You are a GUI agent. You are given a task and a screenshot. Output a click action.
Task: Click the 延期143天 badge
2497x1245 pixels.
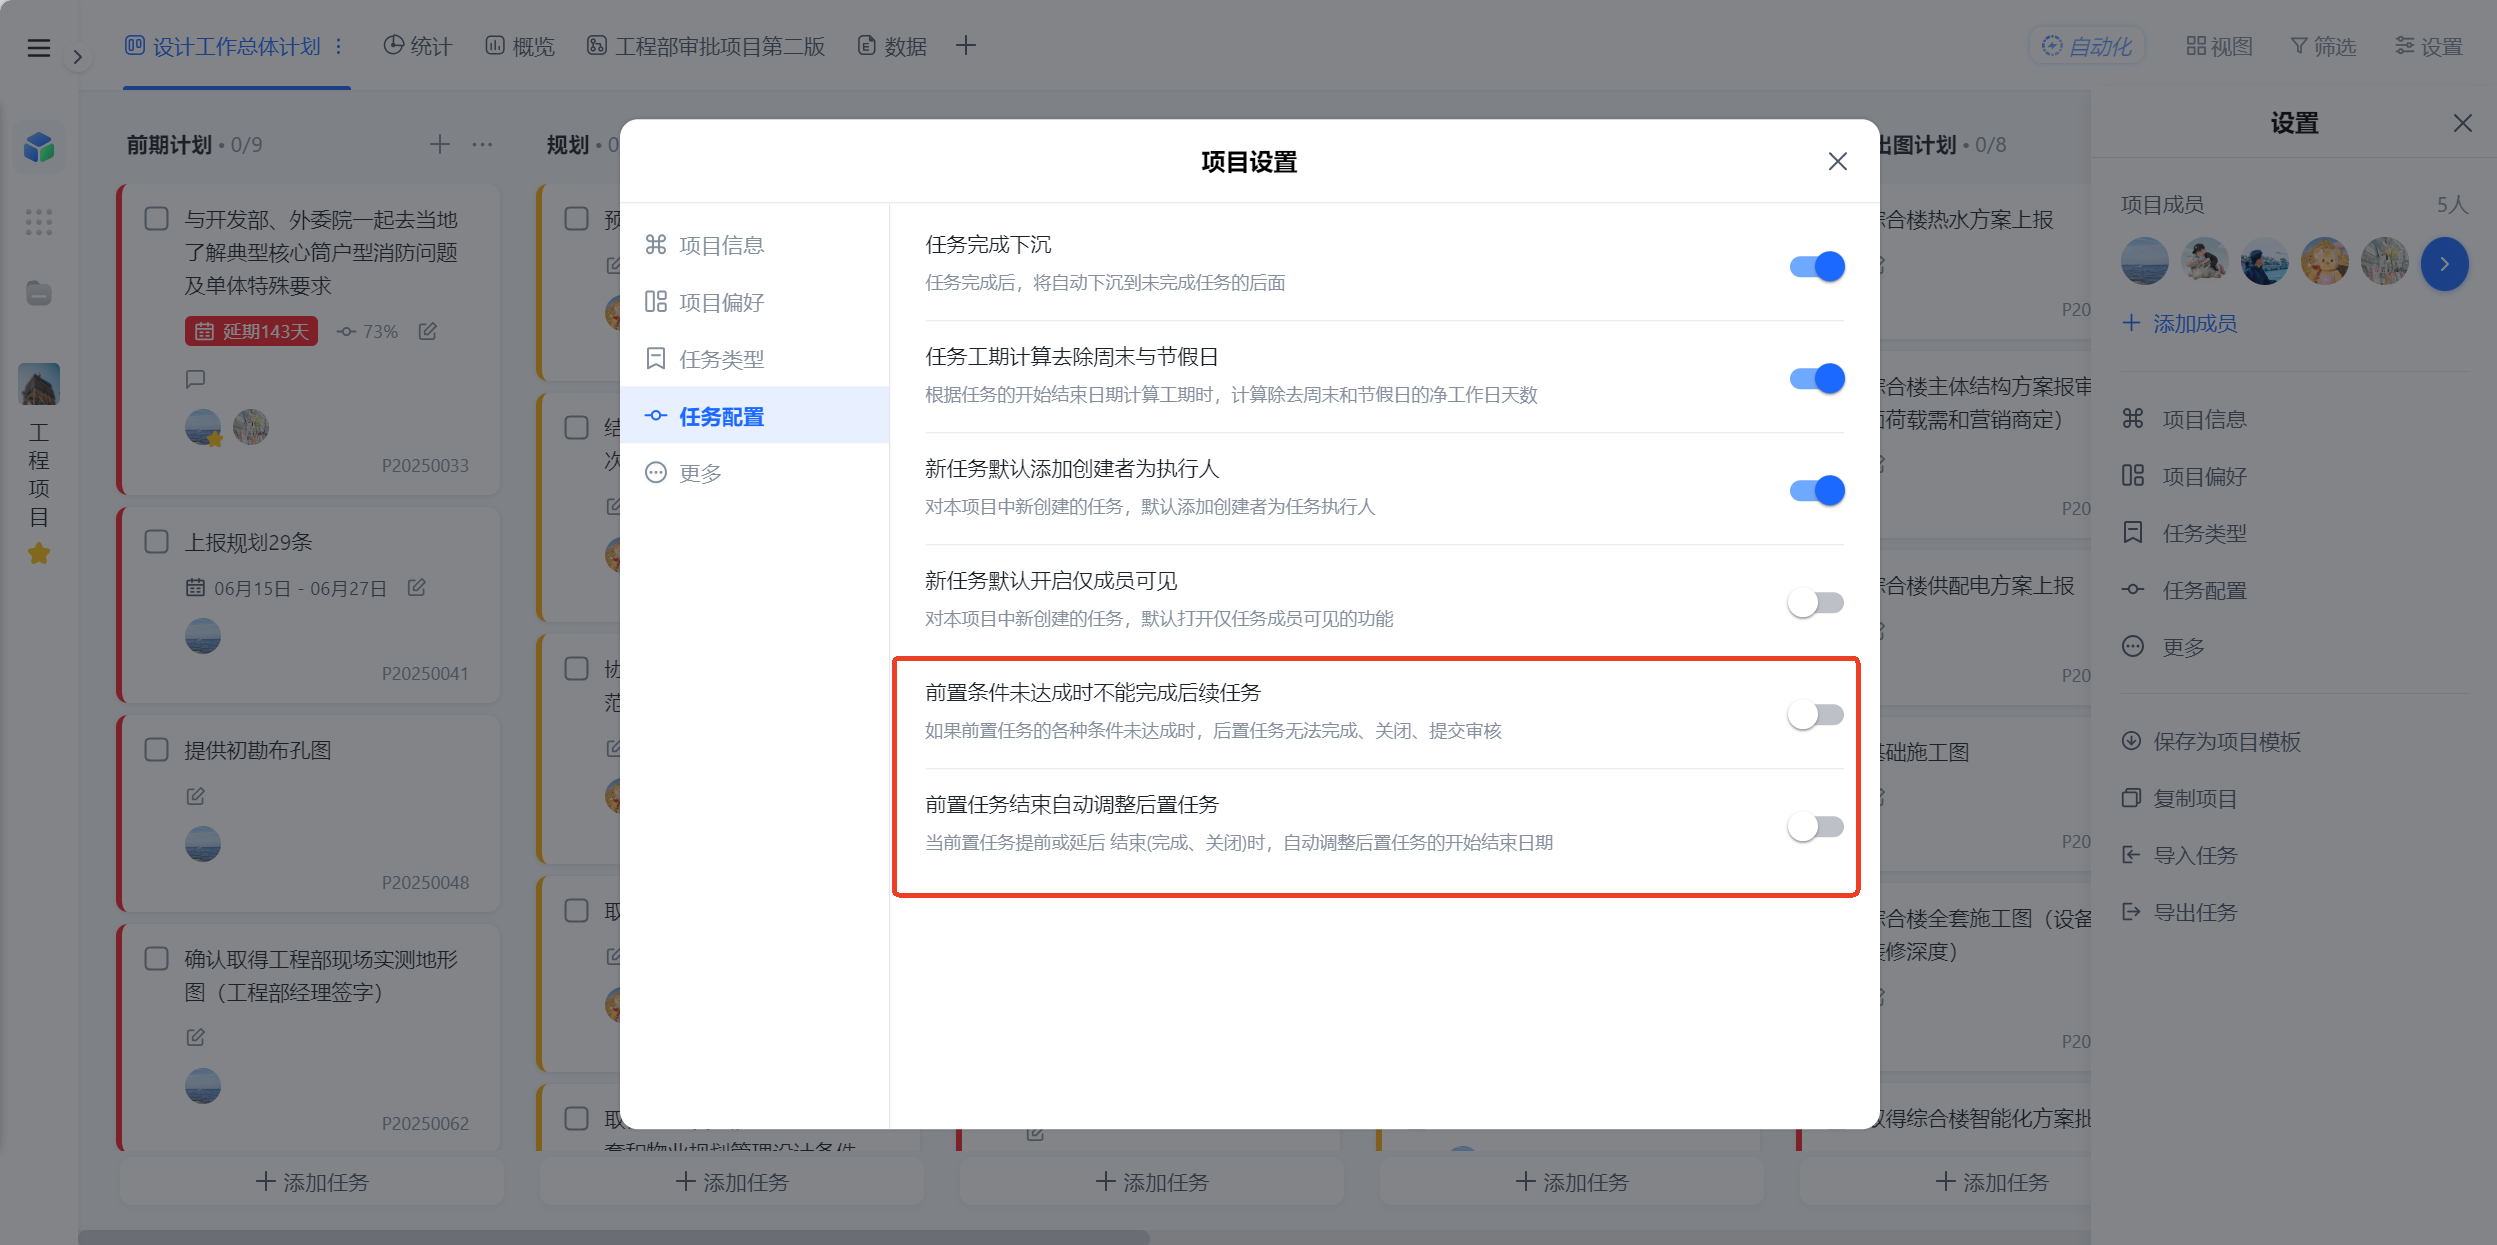(x=251, y=331)
